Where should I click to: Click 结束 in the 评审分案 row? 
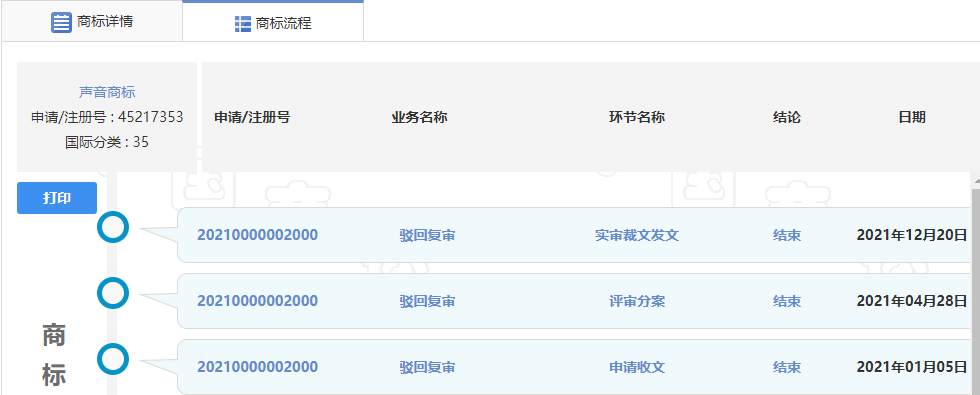click(x=787, y=302)
